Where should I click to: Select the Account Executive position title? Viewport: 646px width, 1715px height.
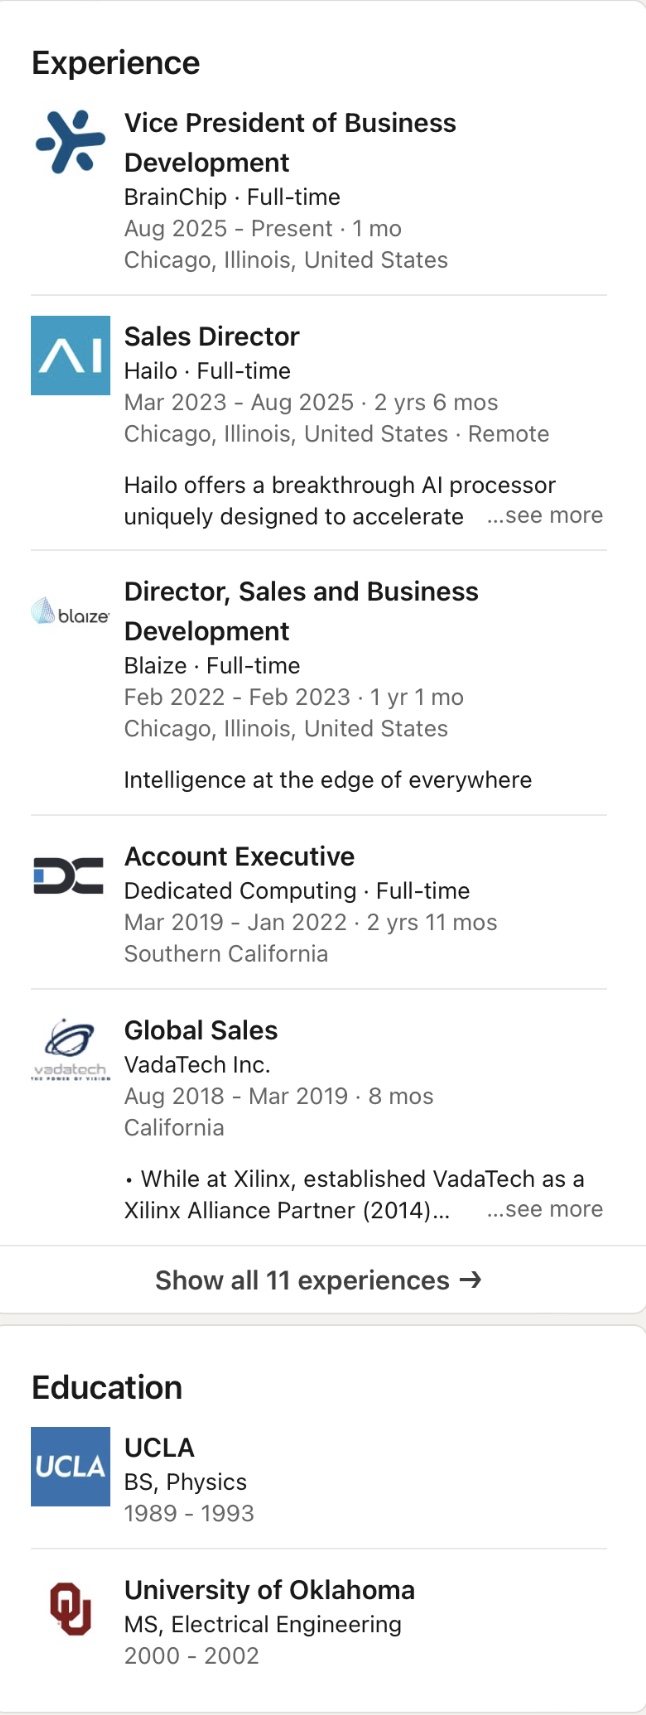click(x=239, y=856)
